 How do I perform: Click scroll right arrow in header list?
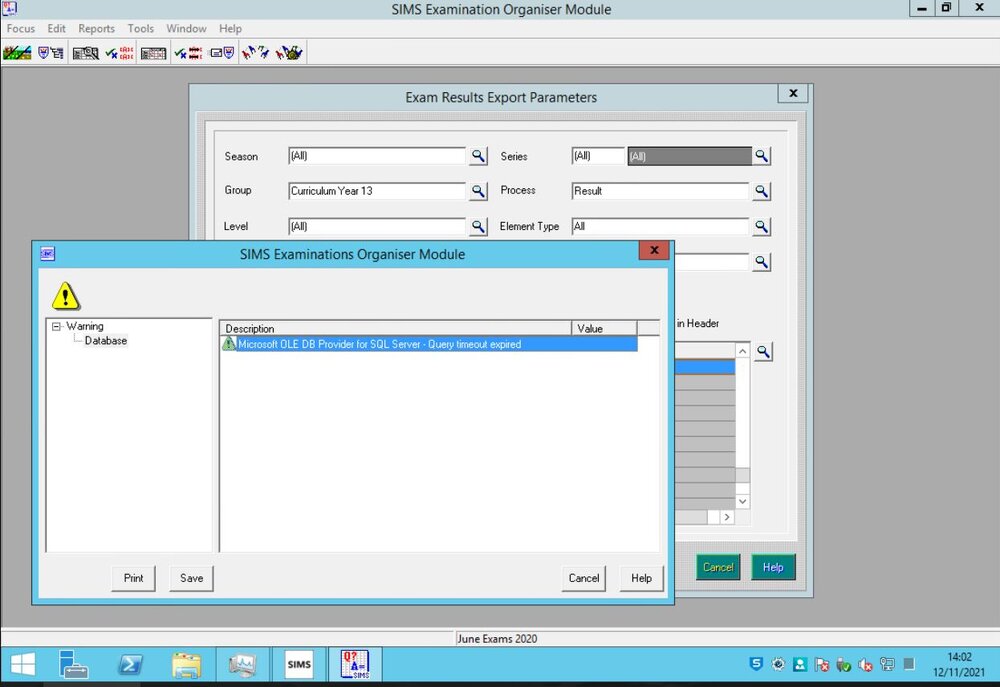tap(727, 517)
